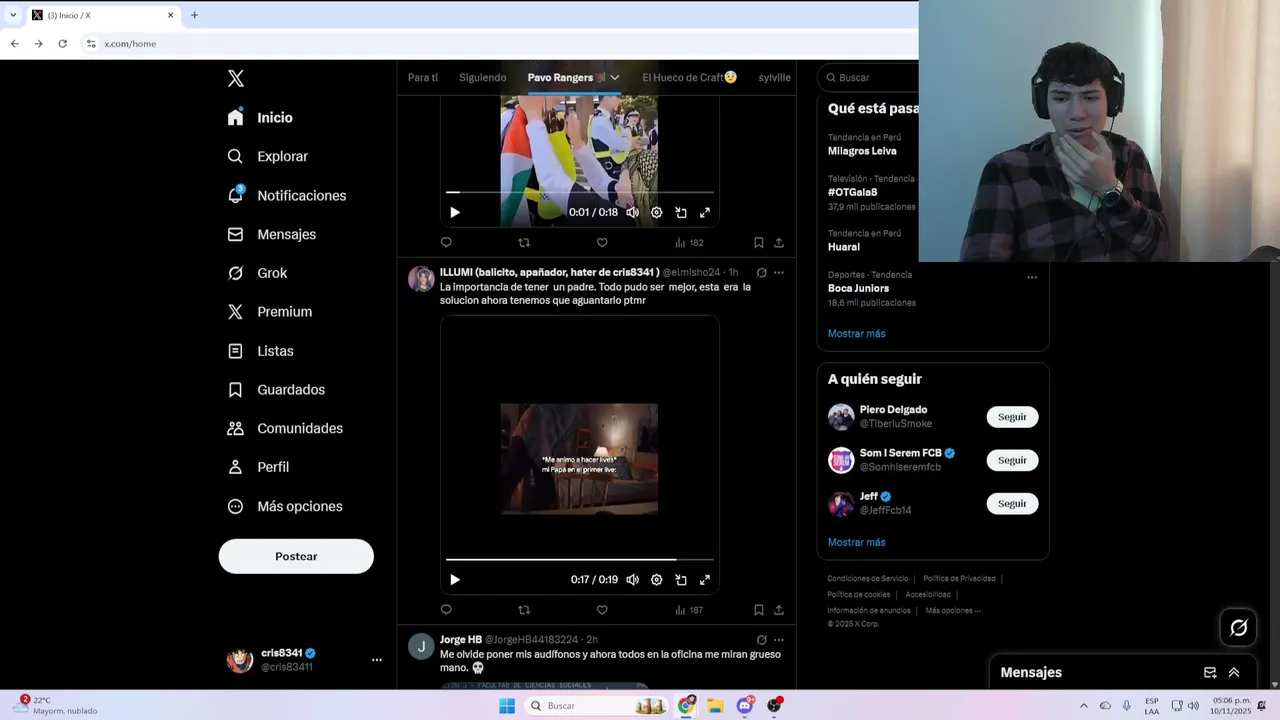Mute the first video volume icon
The image size is (1280, 720).
[632, 212]
